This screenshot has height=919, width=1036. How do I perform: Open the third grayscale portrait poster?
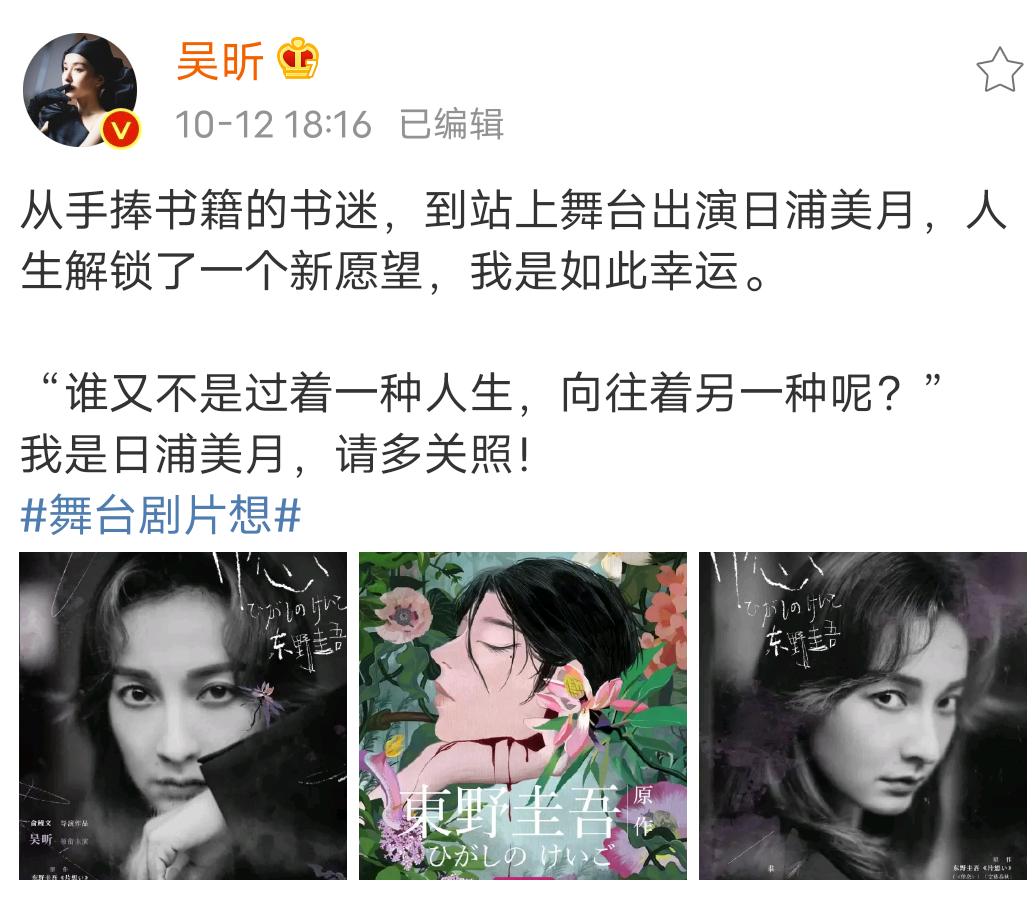(863, 716)
